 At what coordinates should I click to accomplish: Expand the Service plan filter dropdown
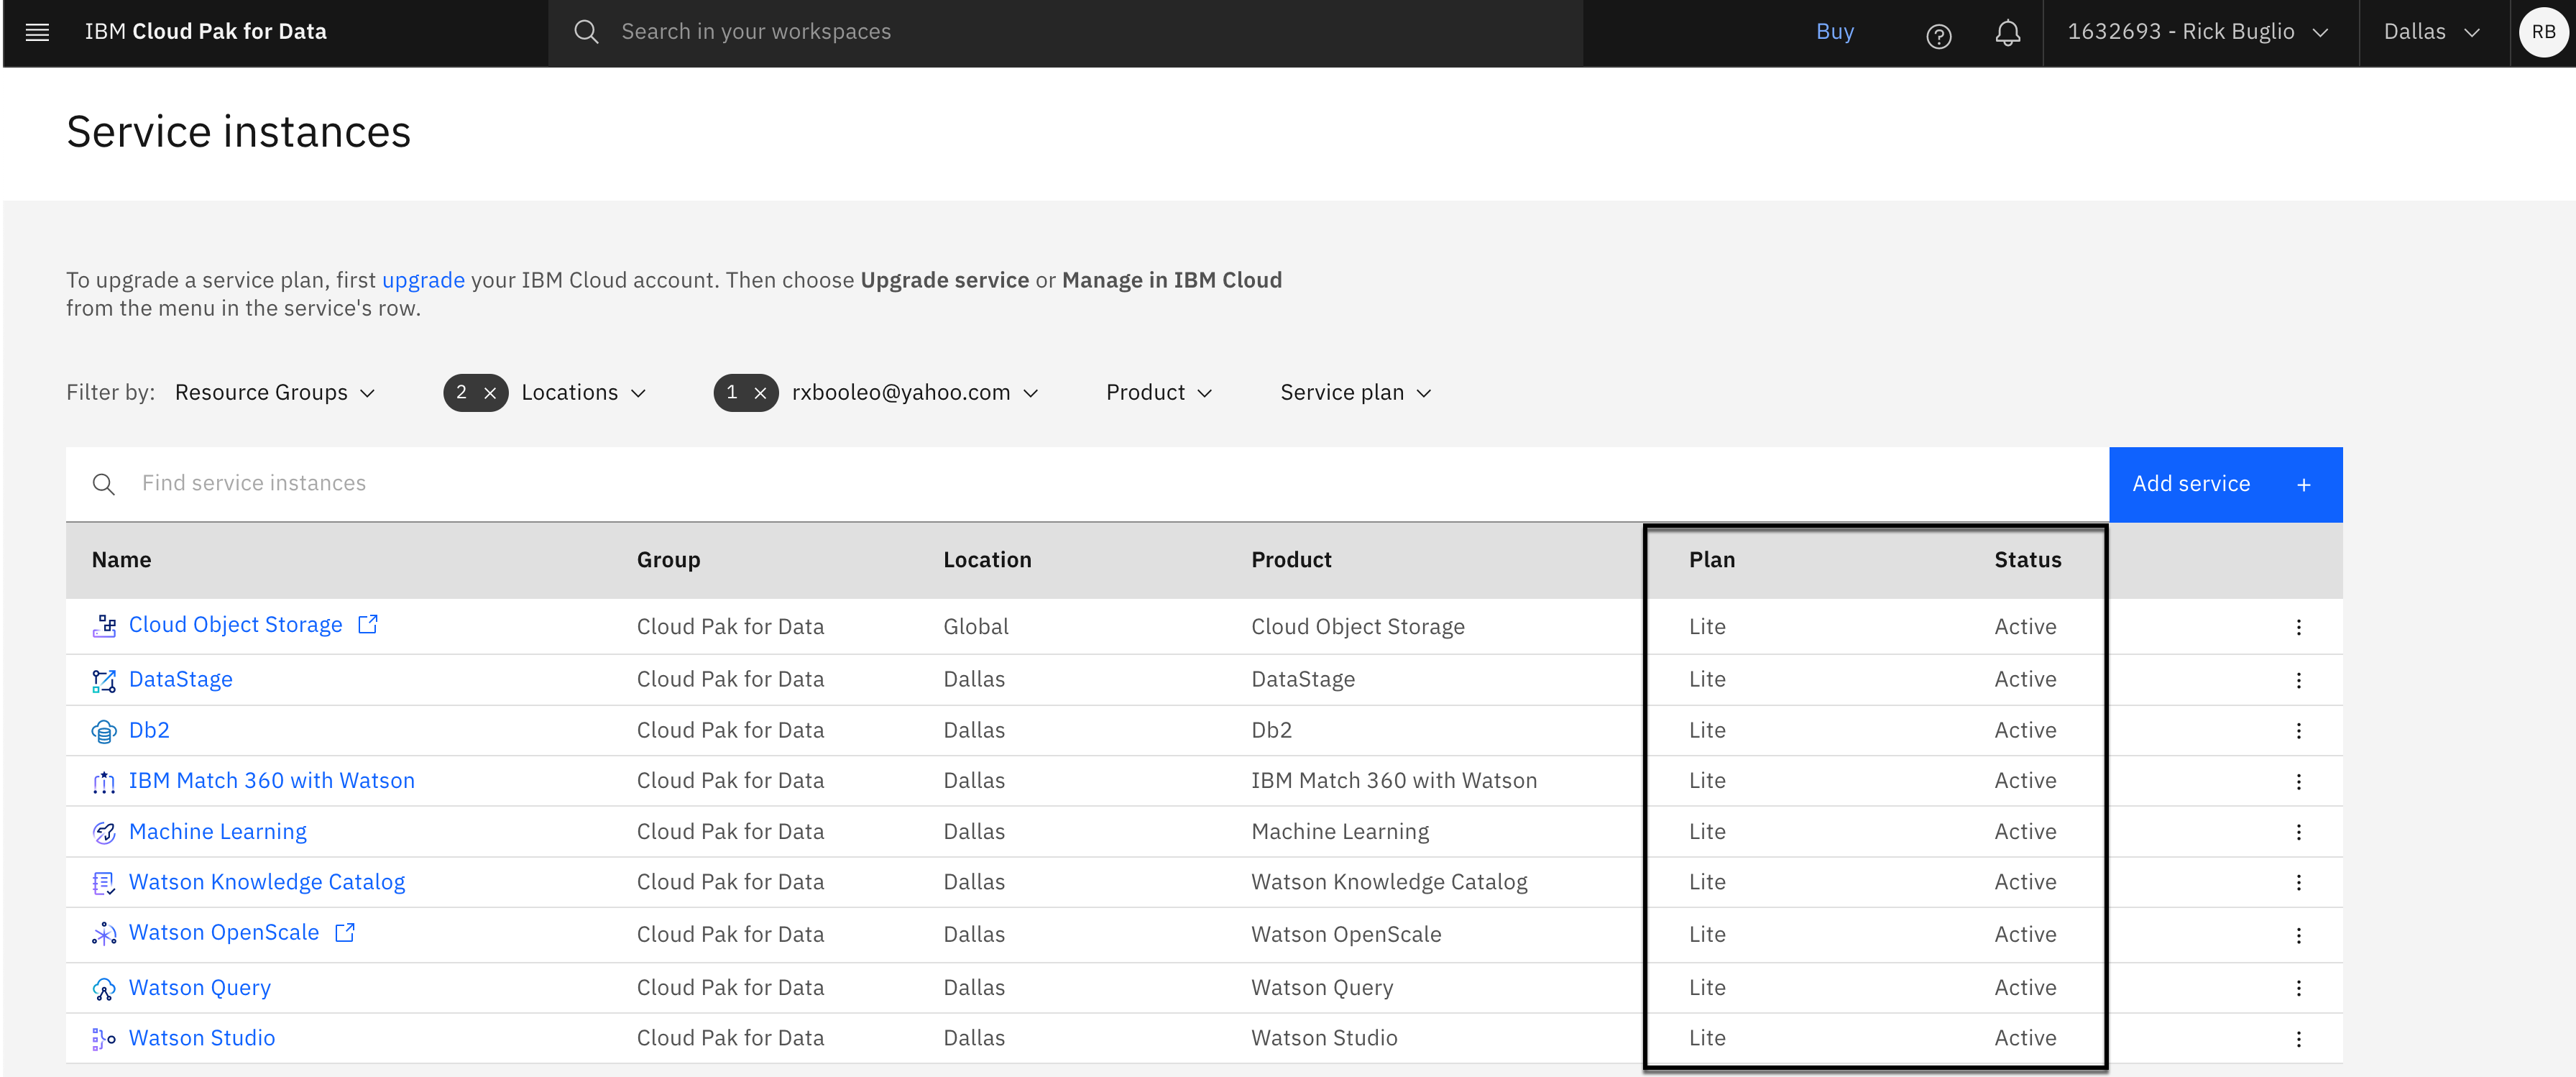coord(1355,393)
